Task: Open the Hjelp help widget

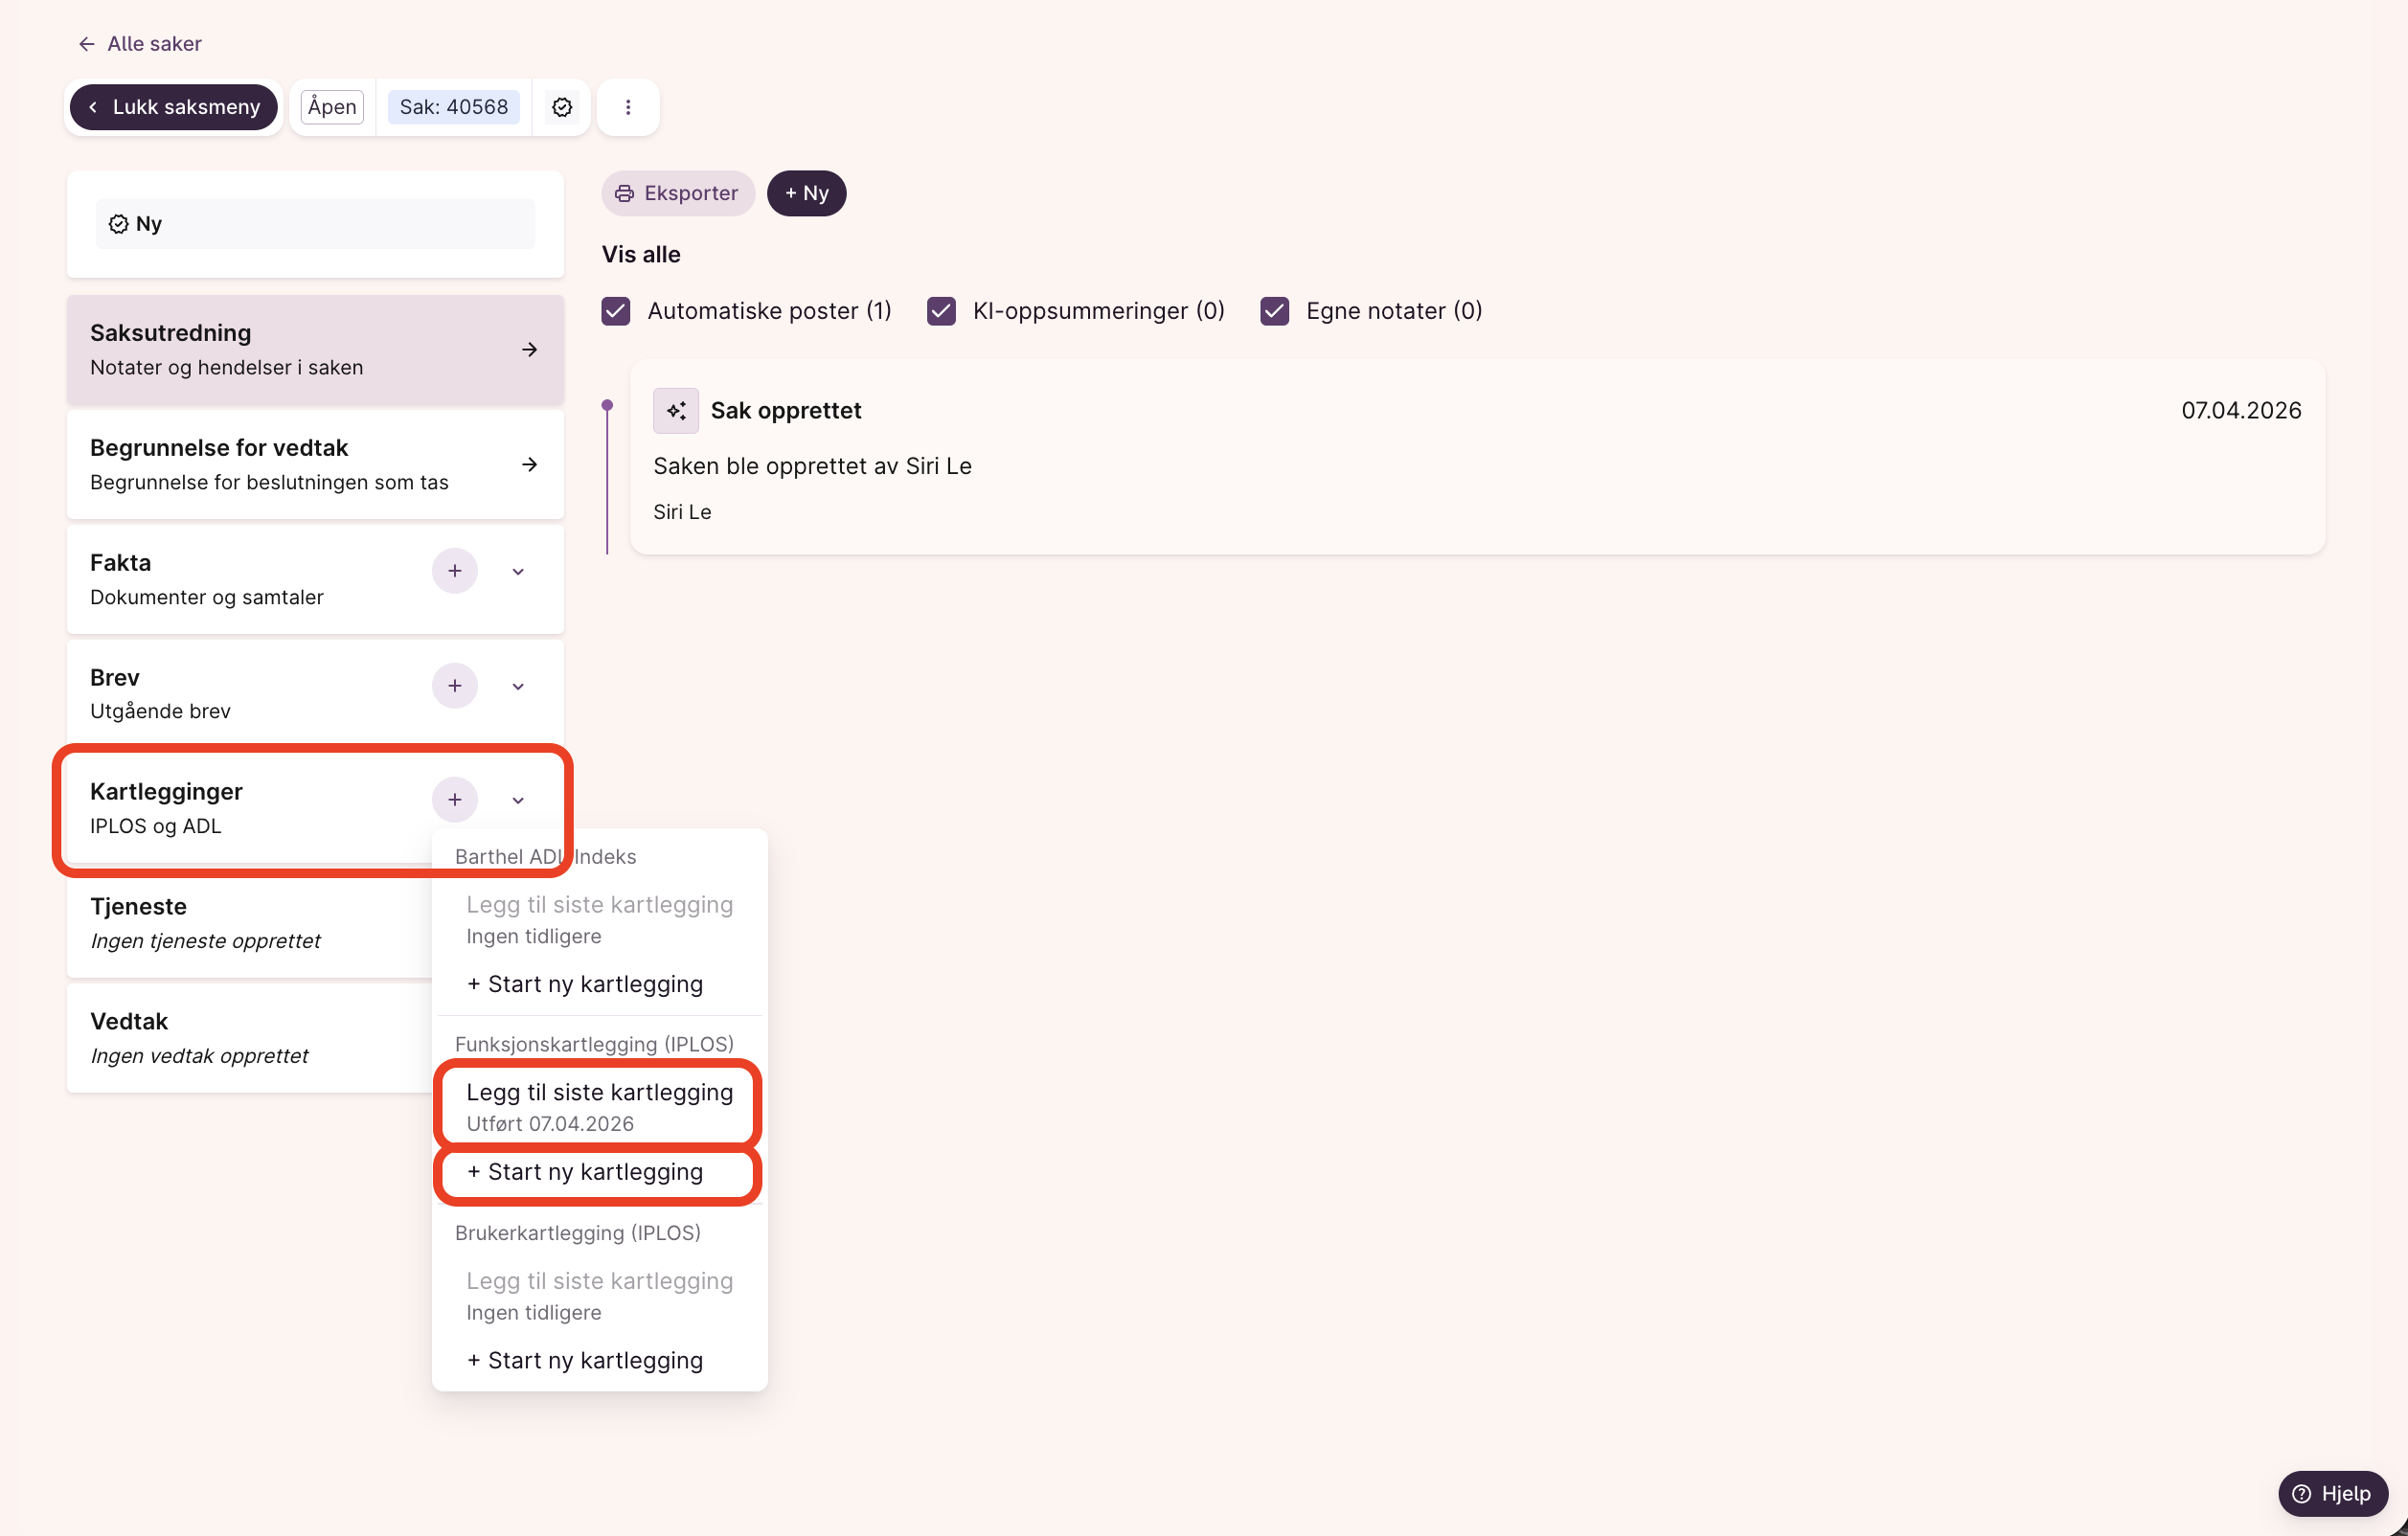Action: tap(2332, 1493)
